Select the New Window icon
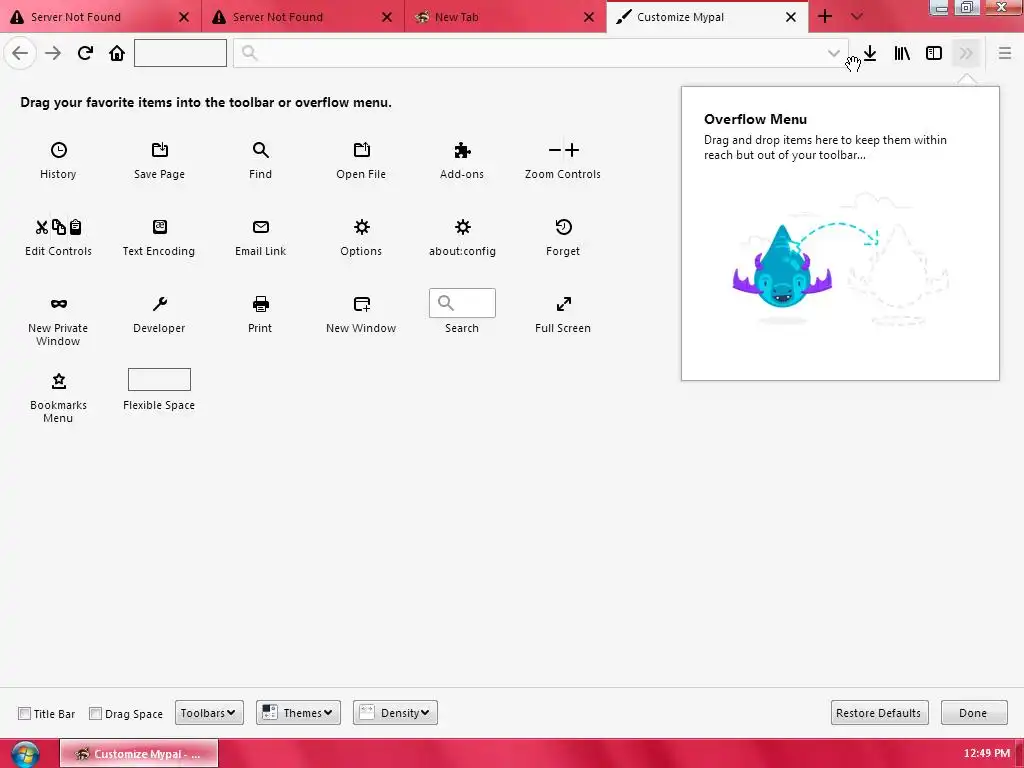Viewport: 1024px width, 768px height. pyautogui.click(x=361, y=304)
